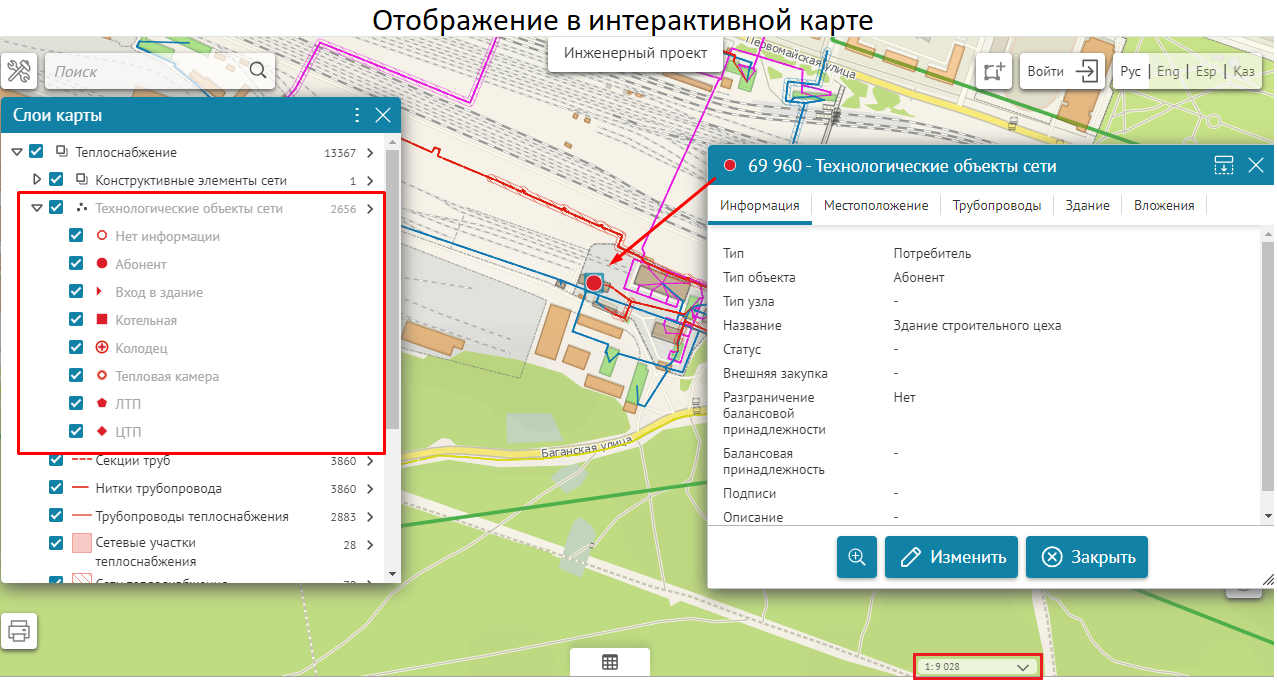Collapse the Теплоснабжение layer group
The height and width of the screenshot is (680, 1277).
[16, 152]
